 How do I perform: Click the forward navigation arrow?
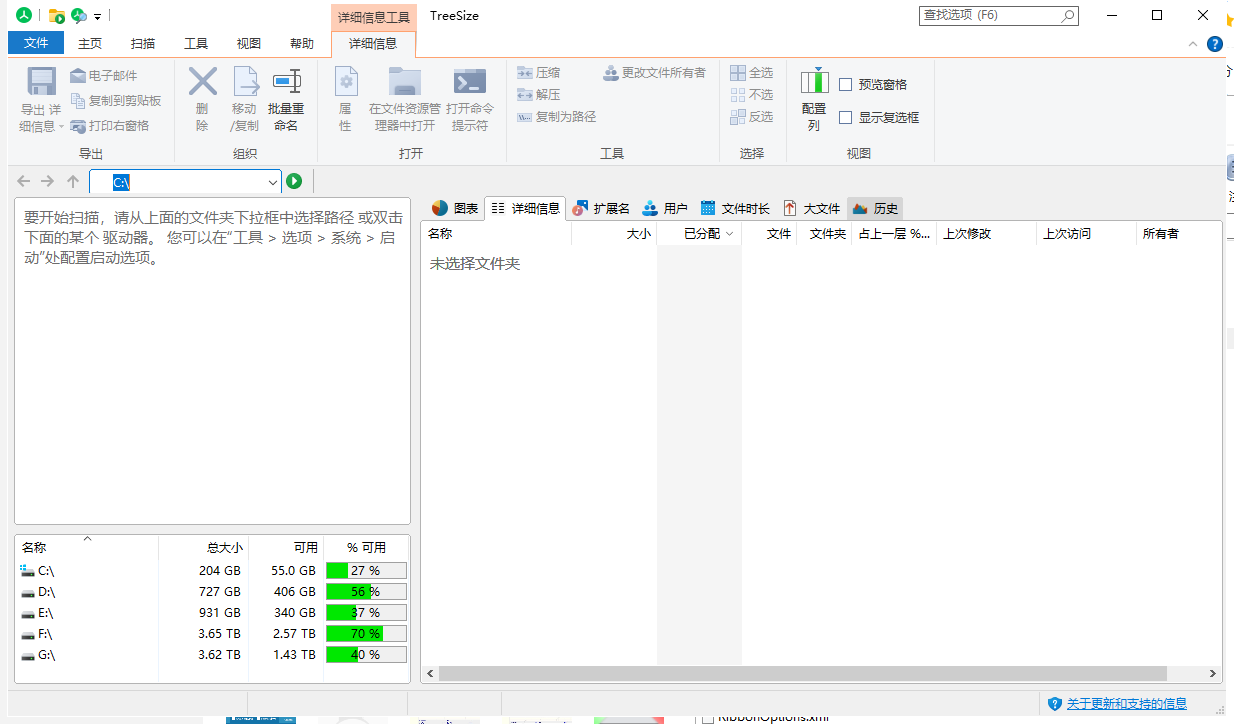point(47,181)
